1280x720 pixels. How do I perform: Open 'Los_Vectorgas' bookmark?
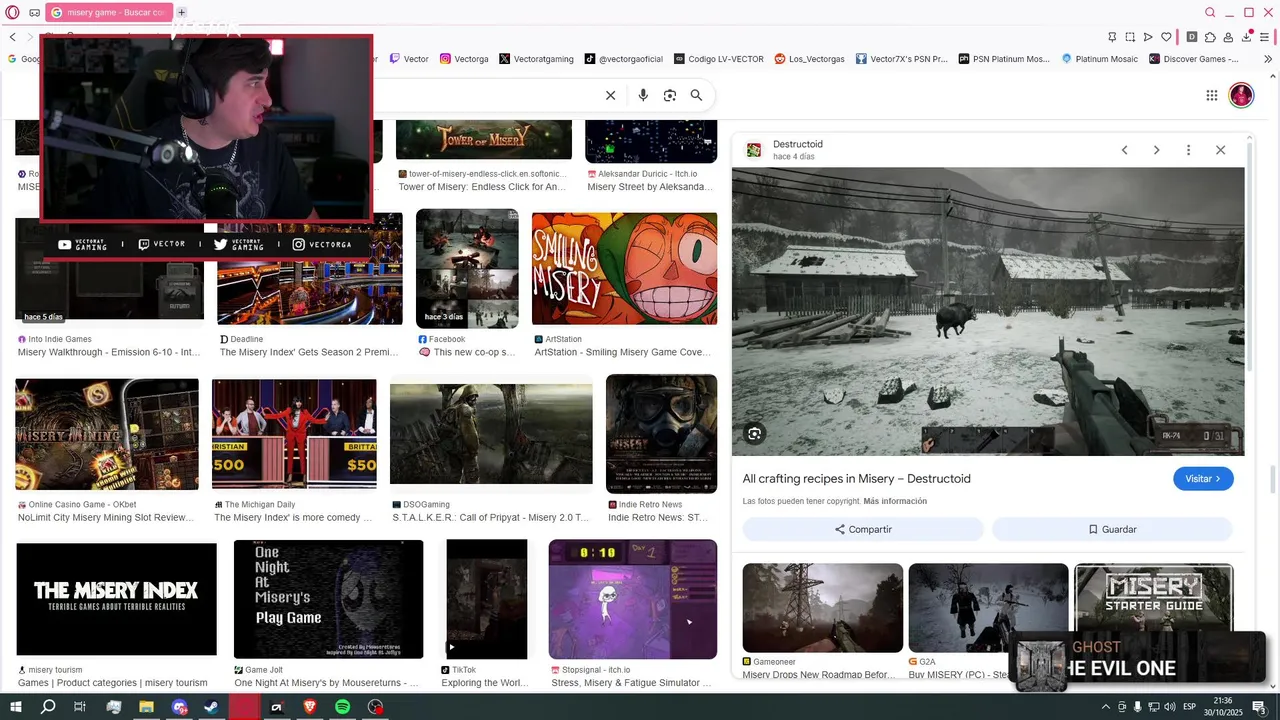point(810,59)
